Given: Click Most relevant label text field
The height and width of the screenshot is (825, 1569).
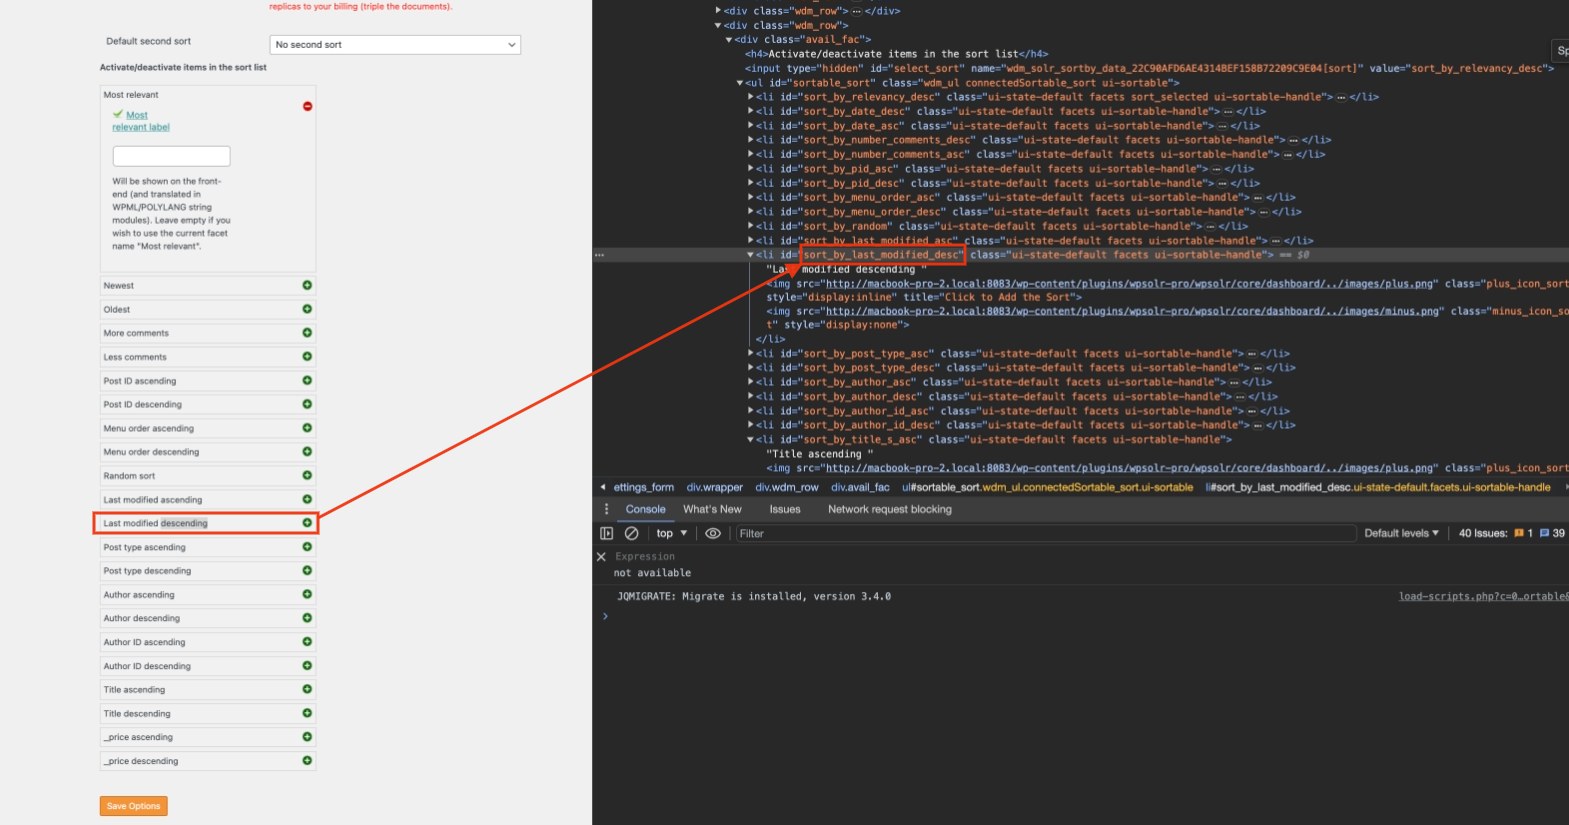Looking at the screenshot, I should tap(172, 156).
